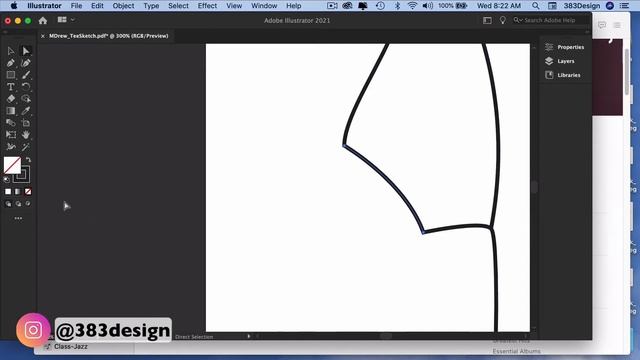Open the Type menu
The height and width of the screenshot is (360, 640).
coord(151,6)
